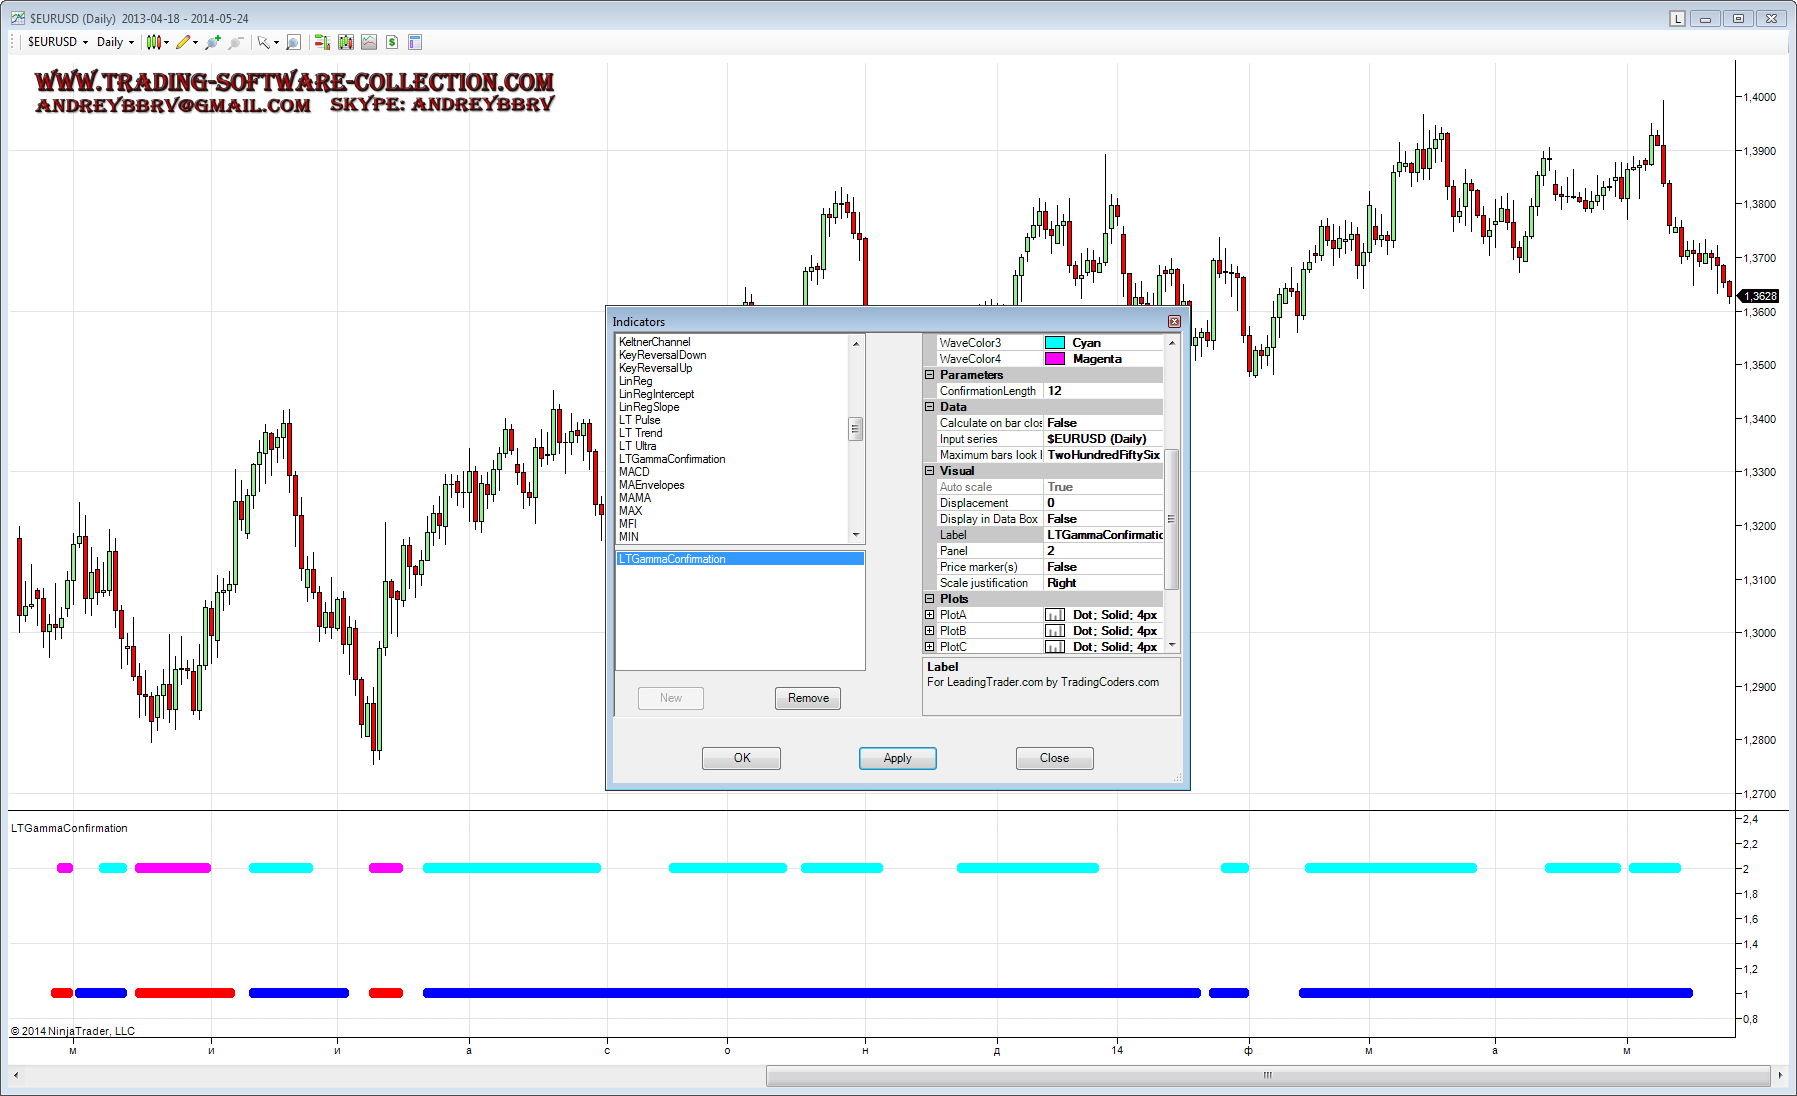Open the Daily interval dropdown
The height and width of the screenshot is (1096, 1797).
tap(115, 42)
